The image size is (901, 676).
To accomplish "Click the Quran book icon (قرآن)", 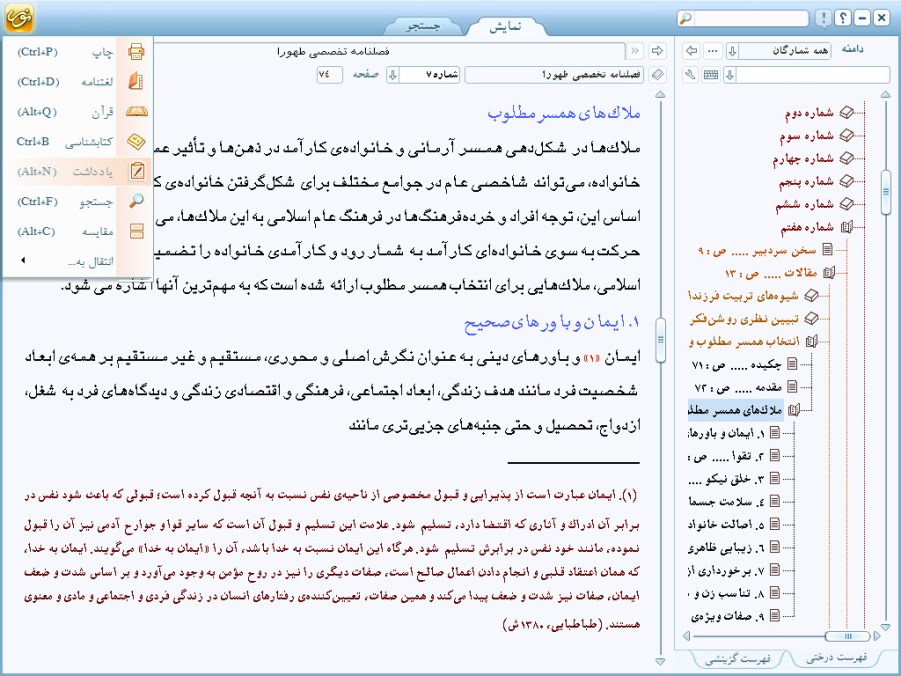I will pos(136,112).
